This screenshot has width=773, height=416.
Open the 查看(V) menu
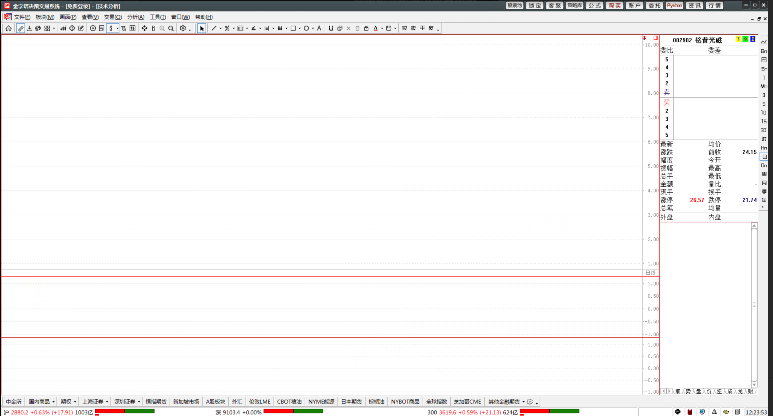pyautogui.click(x=90, y=17)
